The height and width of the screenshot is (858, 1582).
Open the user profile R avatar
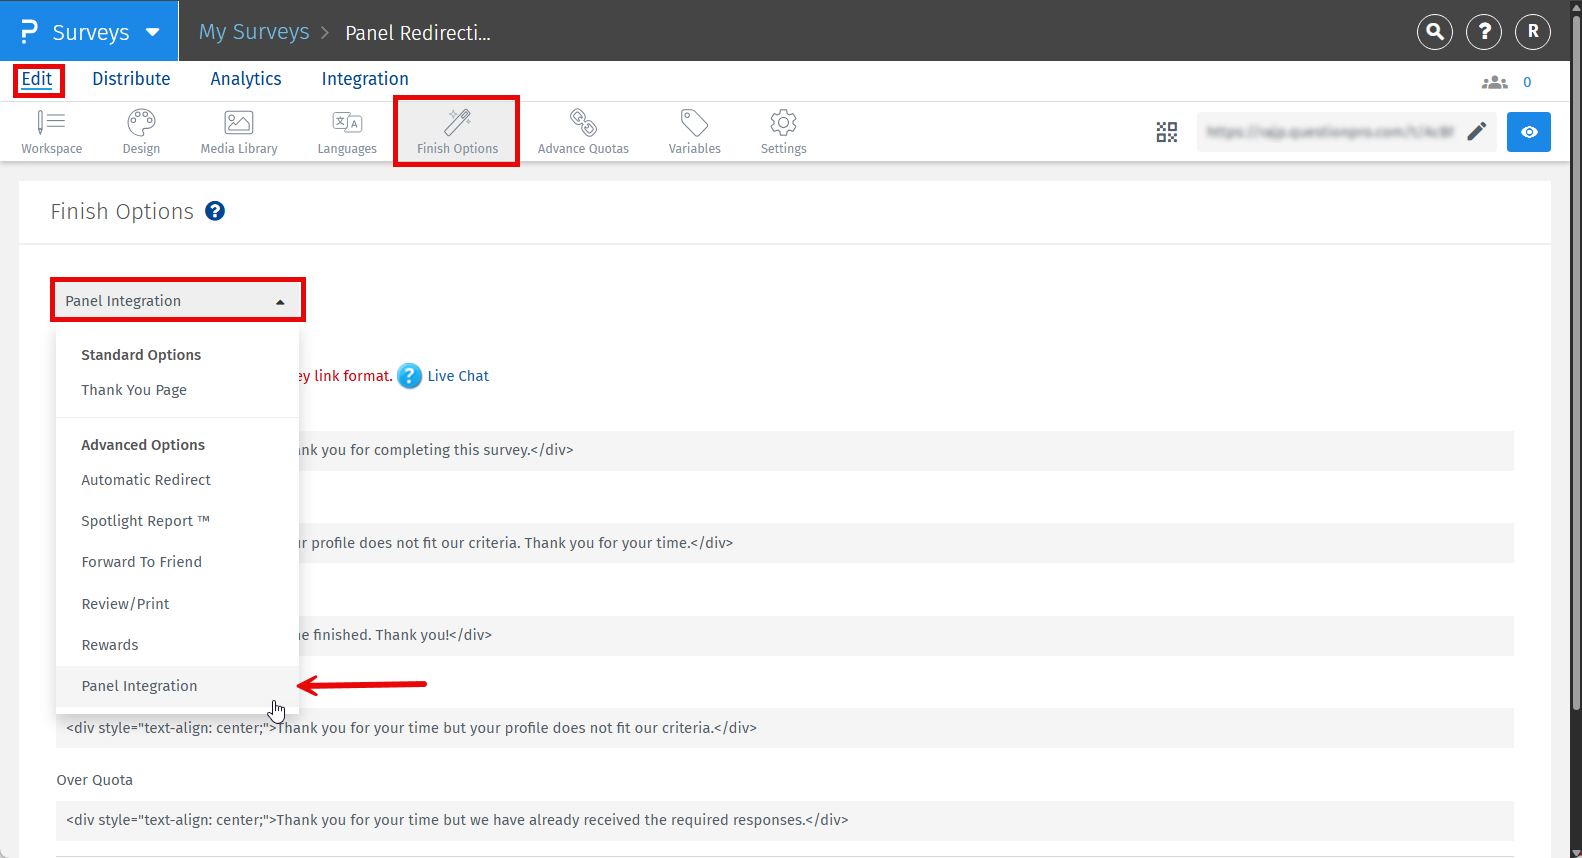tap(1533, 32)
